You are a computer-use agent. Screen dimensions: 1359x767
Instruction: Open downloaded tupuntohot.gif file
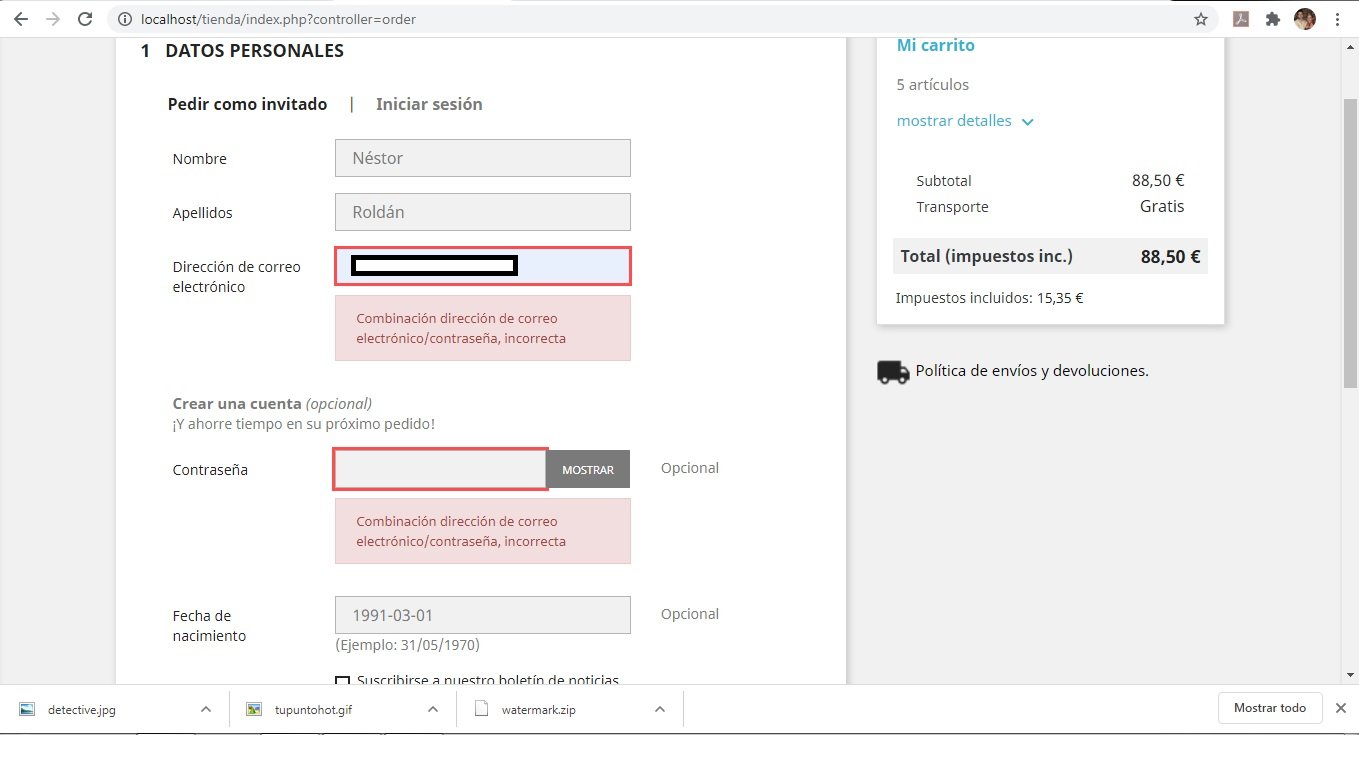(313, 709)
